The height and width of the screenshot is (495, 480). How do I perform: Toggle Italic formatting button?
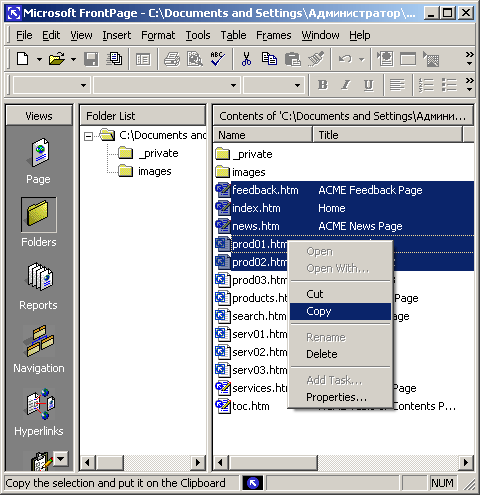click(346, 85)
